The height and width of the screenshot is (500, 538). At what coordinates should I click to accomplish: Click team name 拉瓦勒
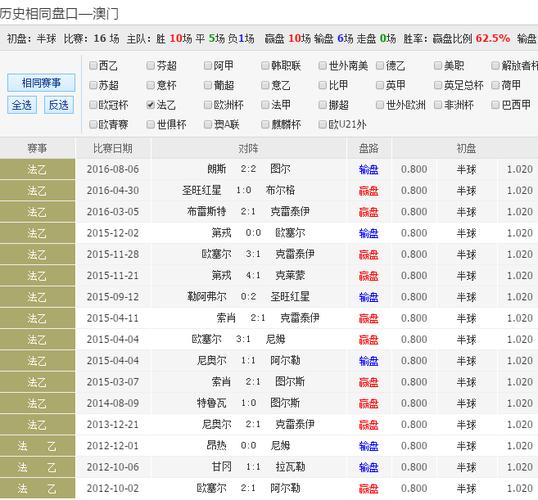tap(290, 467)
